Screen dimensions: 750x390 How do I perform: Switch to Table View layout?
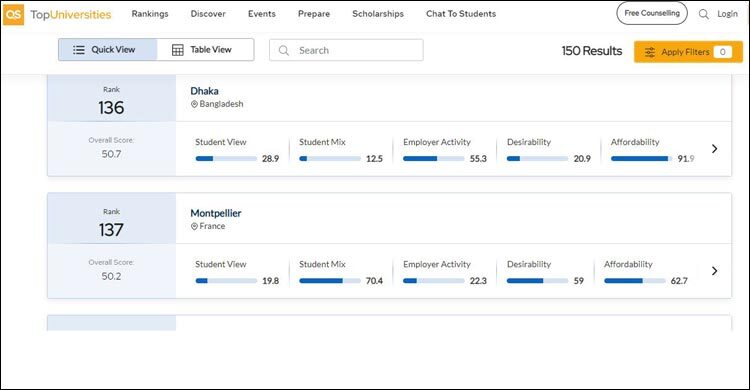205,50
